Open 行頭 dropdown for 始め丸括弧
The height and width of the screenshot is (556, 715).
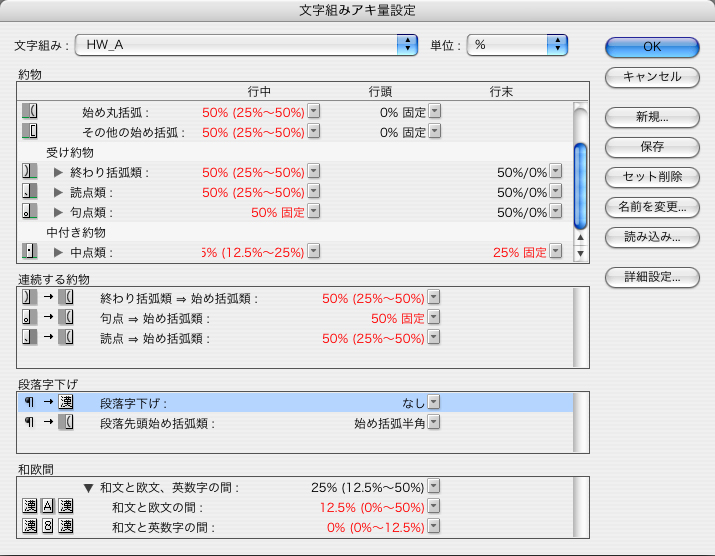pos(435,111)
